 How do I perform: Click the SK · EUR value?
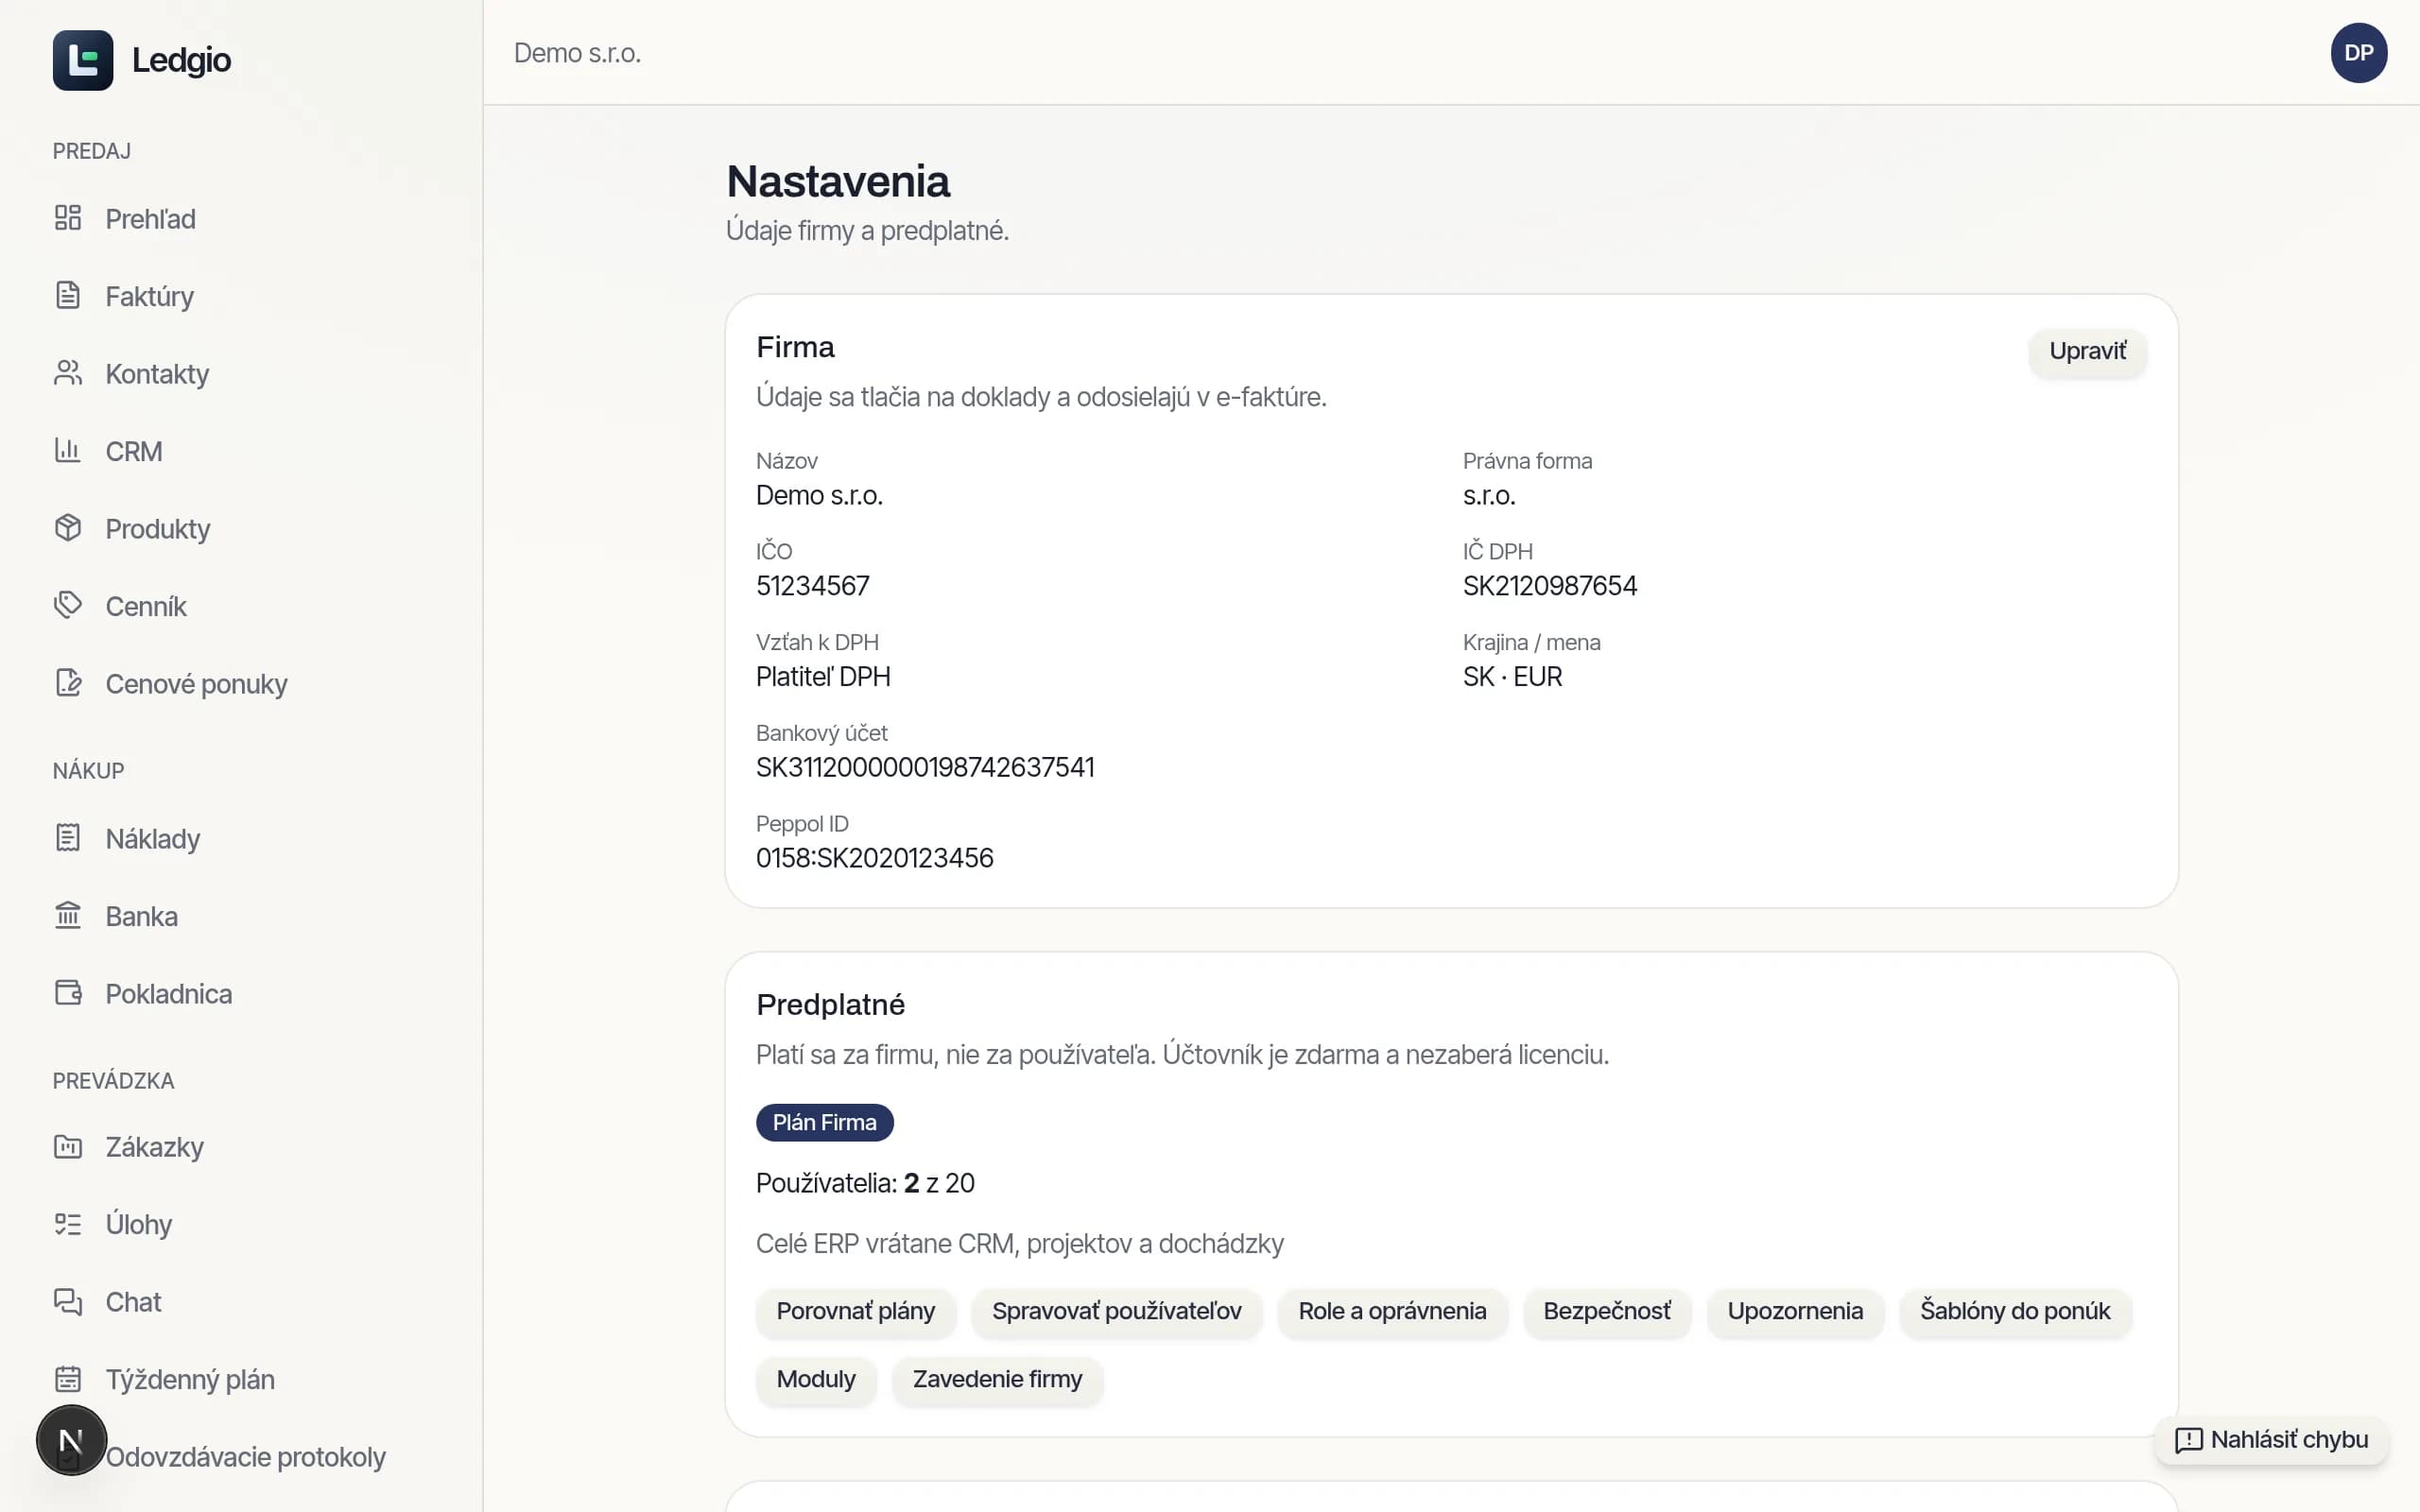click(x=1512, y=677)
